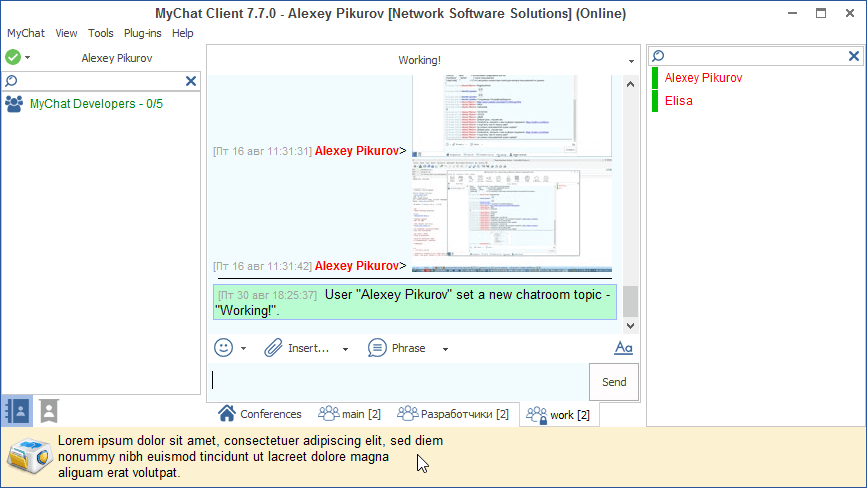Click the green online status icon
Viewport: 867px width, 488px height.
(13, 58)
